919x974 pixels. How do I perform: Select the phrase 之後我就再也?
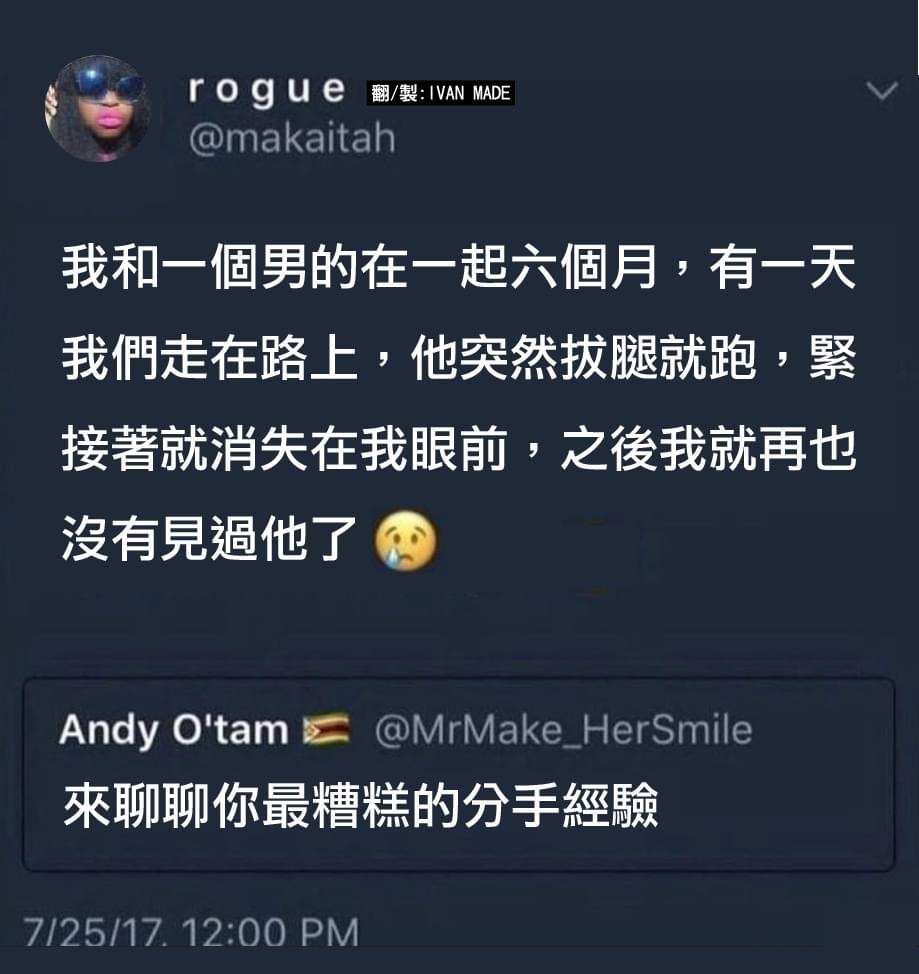point(709,448)
